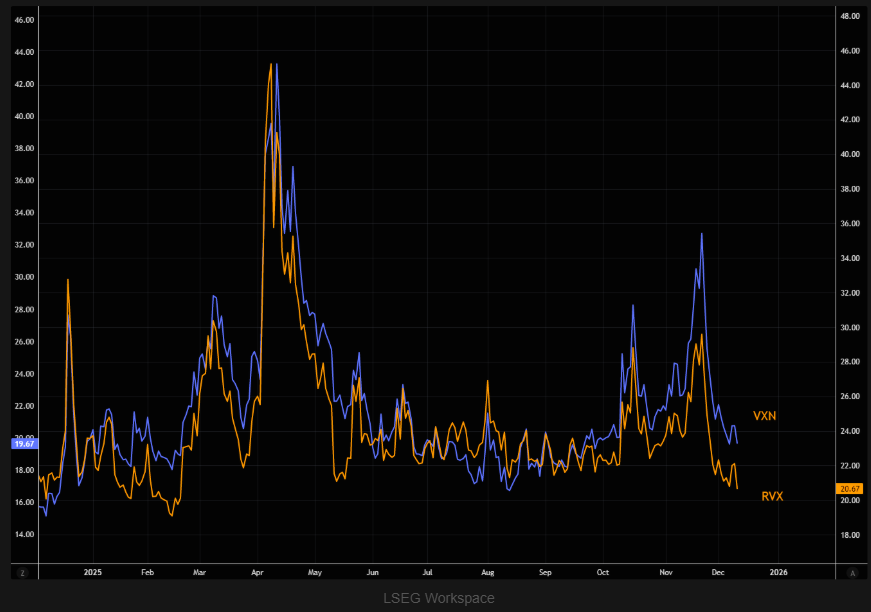This screenshot has width=871, height=612.
Task: Click the Z button at bottom-left corner
Action: pos(22,572)
